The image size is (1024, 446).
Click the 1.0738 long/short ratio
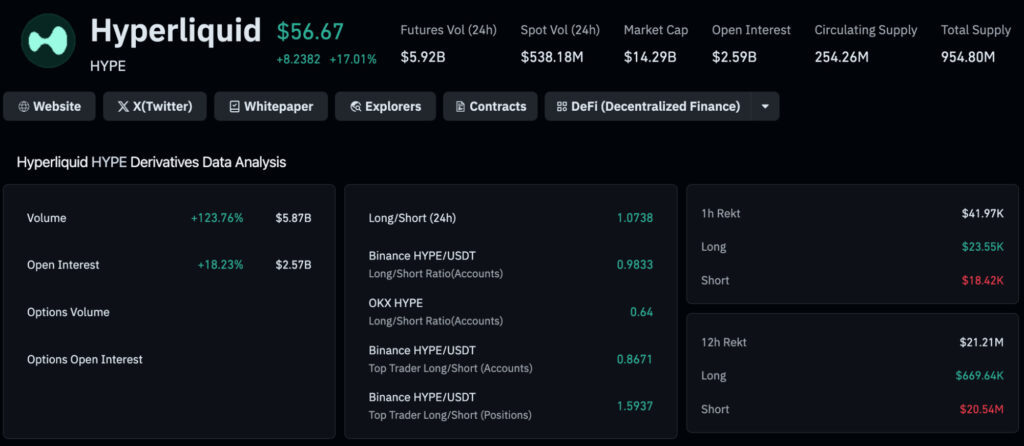635,218
